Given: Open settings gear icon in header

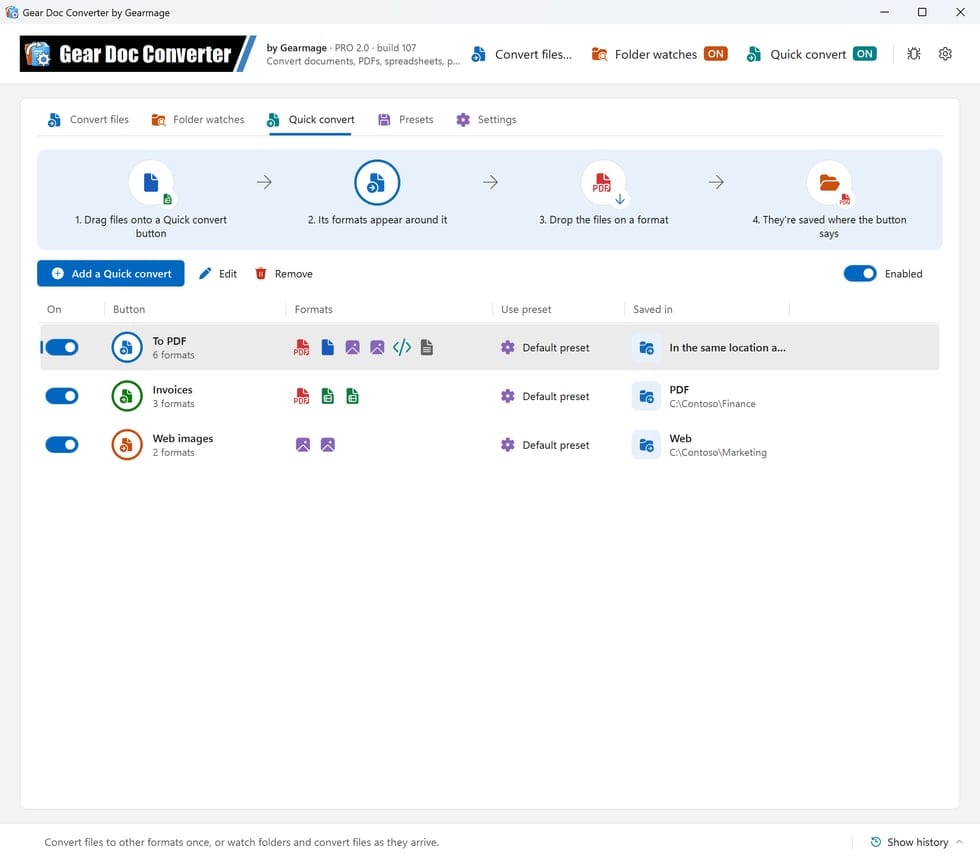Looking at the screenshot, I should tap(945, 54).
